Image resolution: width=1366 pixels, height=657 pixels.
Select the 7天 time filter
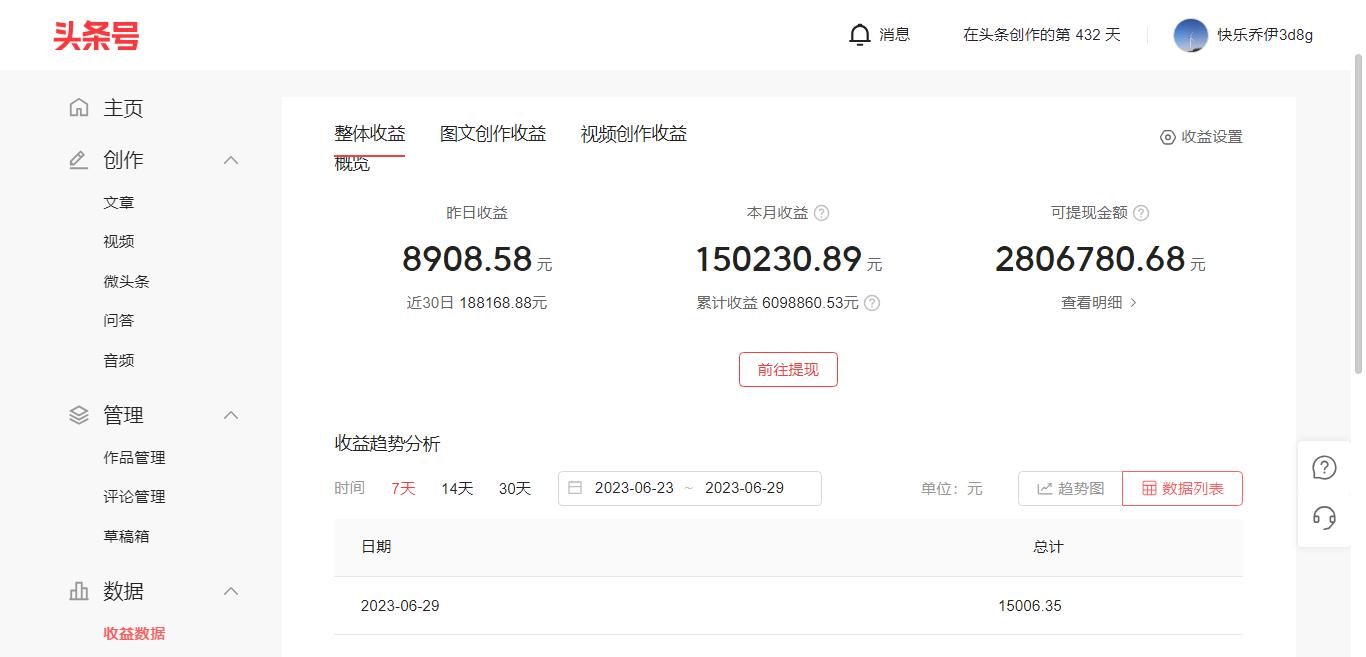(402, 488)
